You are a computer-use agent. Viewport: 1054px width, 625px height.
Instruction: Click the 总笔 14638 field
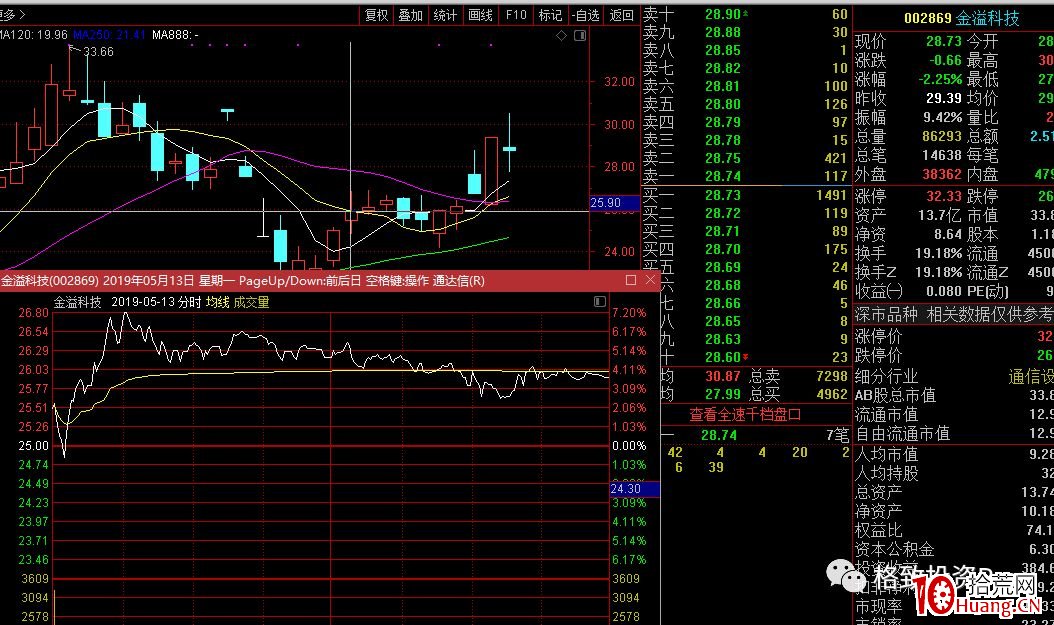[x=908, y=155]
